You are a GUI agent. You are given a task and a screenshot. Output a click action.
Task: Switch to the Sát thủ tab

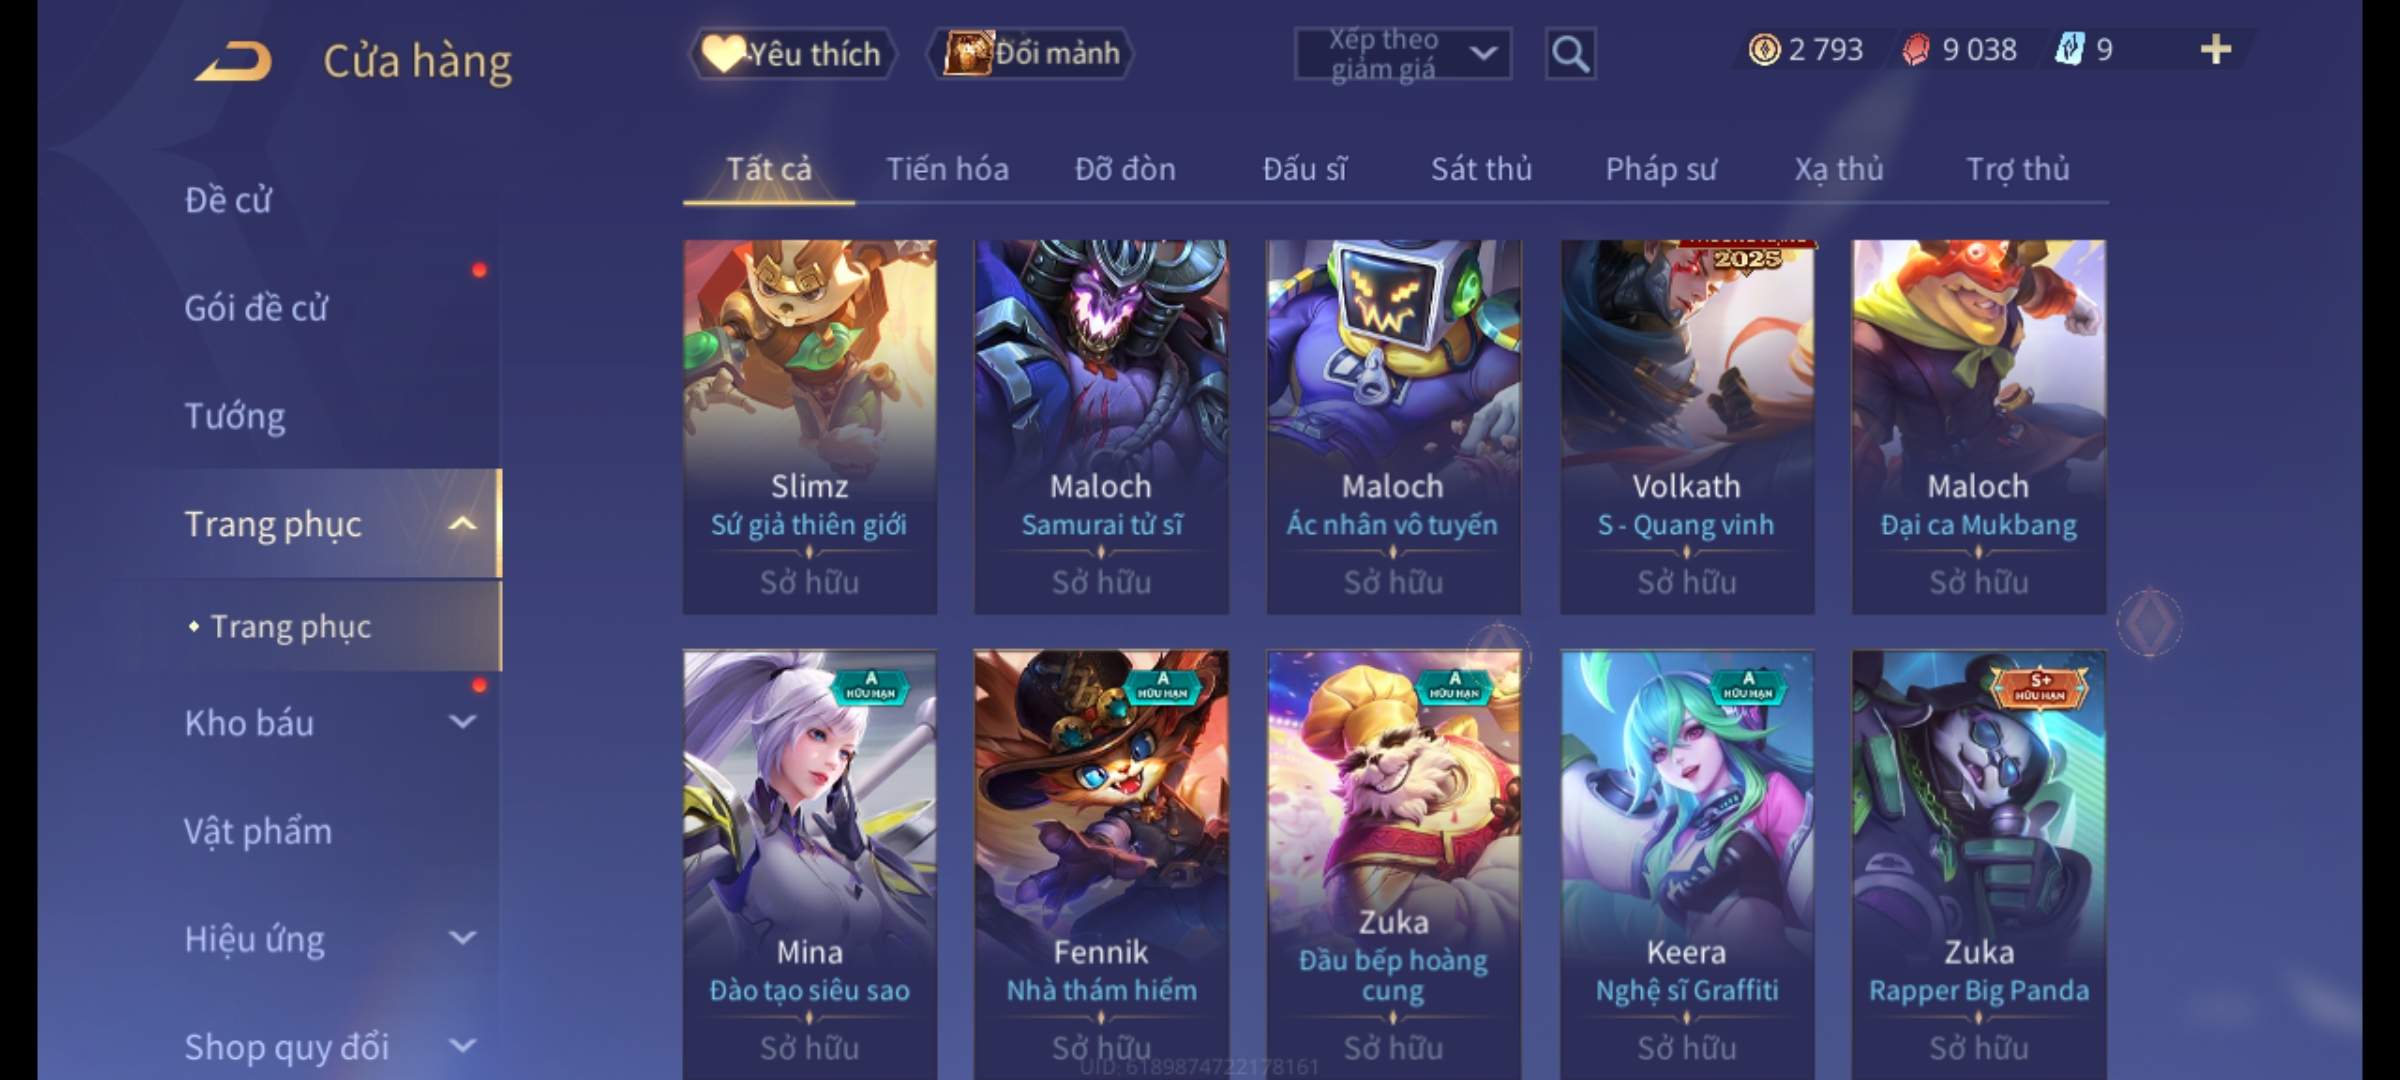coord(1481,169)
